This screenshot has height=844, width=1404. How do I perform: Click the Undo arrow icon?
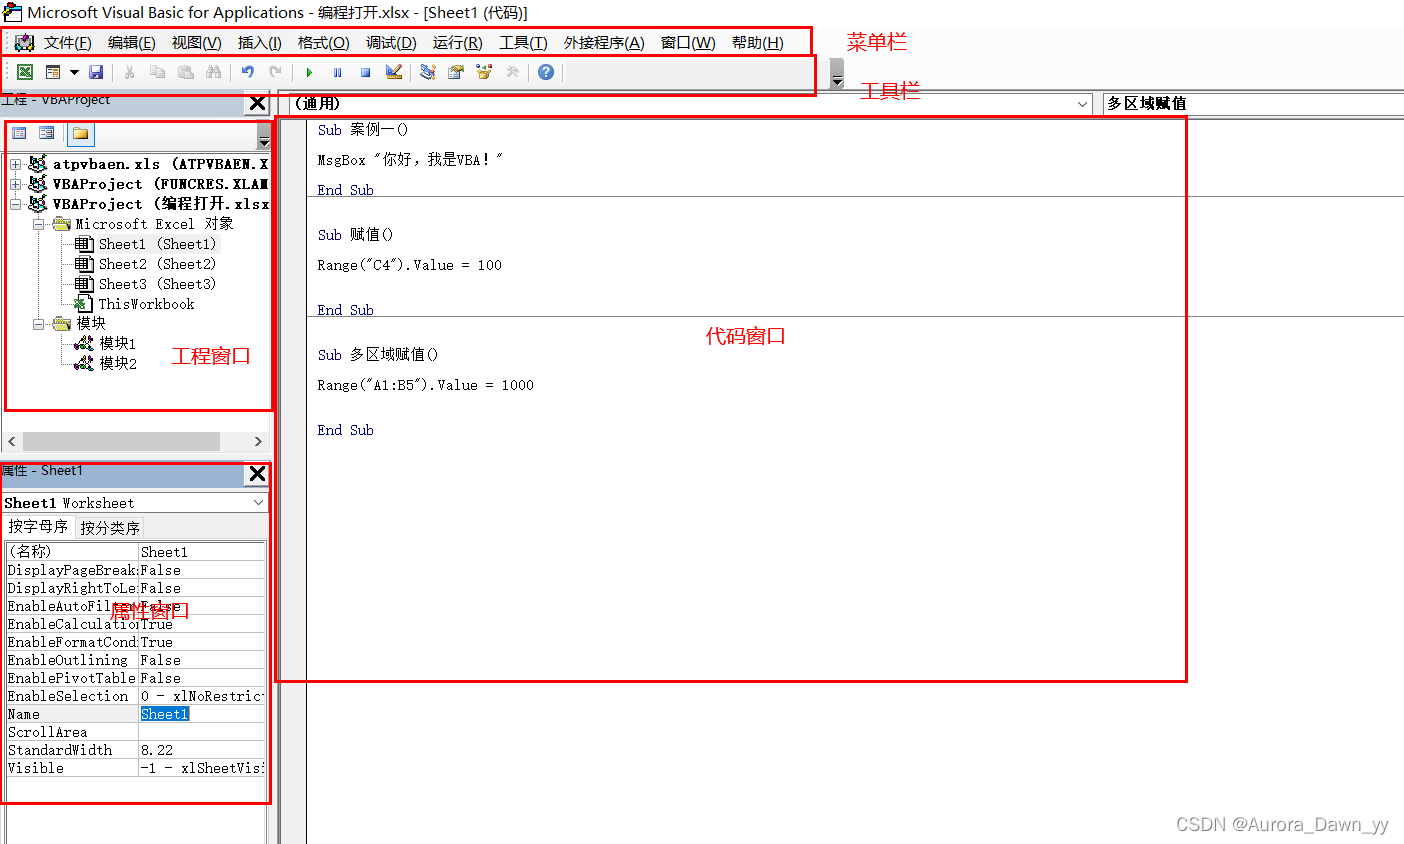(247, 72)
